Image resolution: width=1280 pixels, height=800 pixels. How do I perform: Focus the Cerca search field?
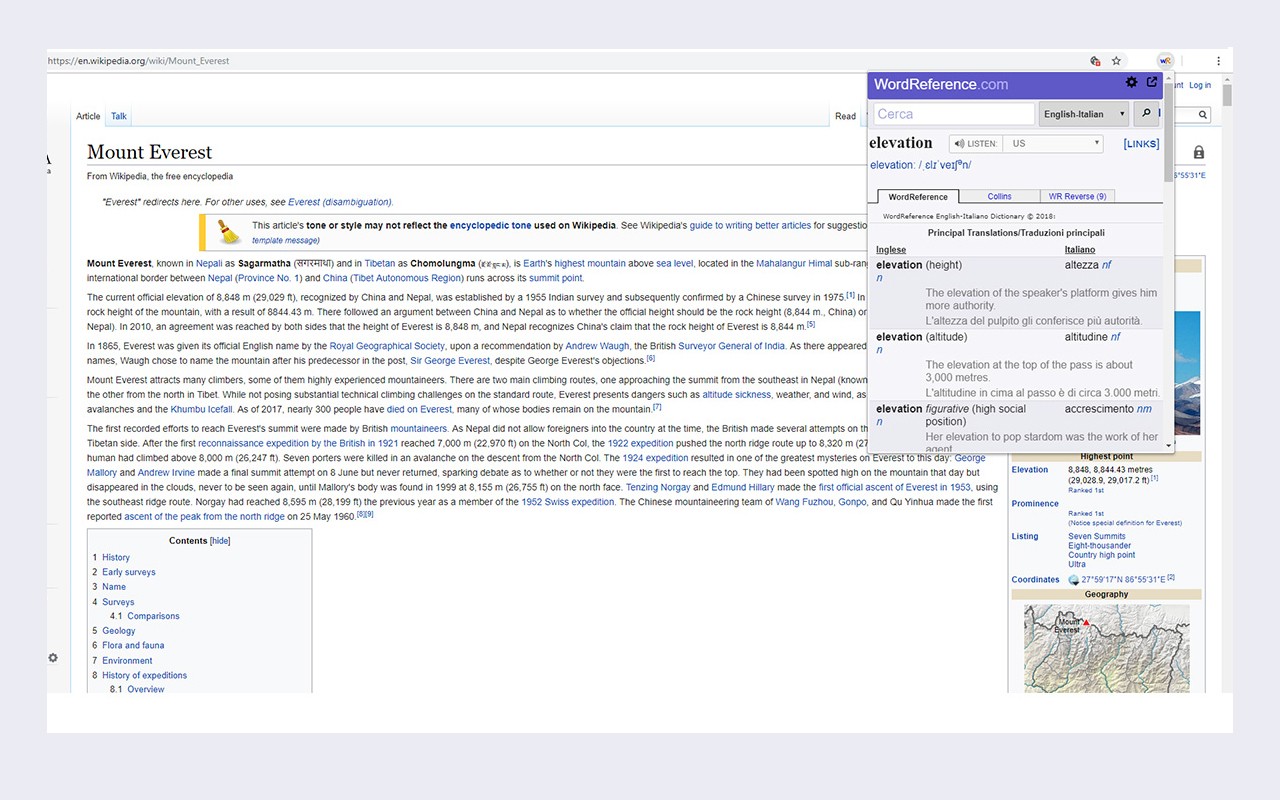[954, 114]
